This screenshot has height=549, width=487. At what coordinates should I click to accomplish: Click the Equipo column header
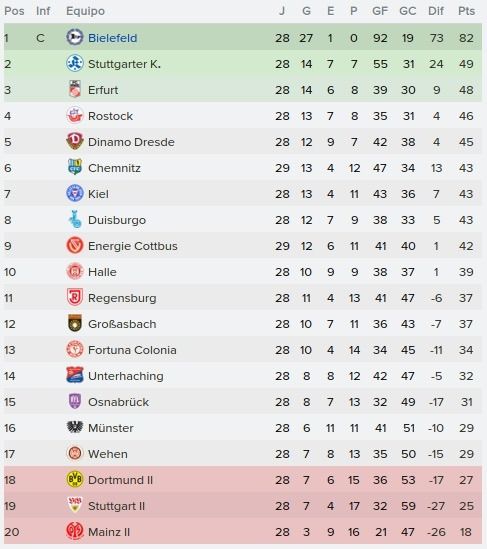coord(85,11)
